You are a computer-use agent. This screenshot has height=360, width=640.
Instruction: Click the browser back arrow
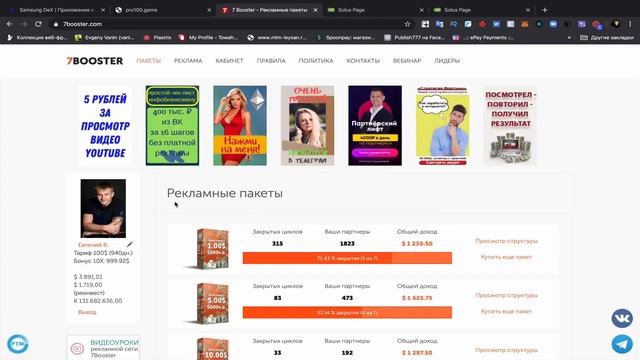[x=9, y=24]
